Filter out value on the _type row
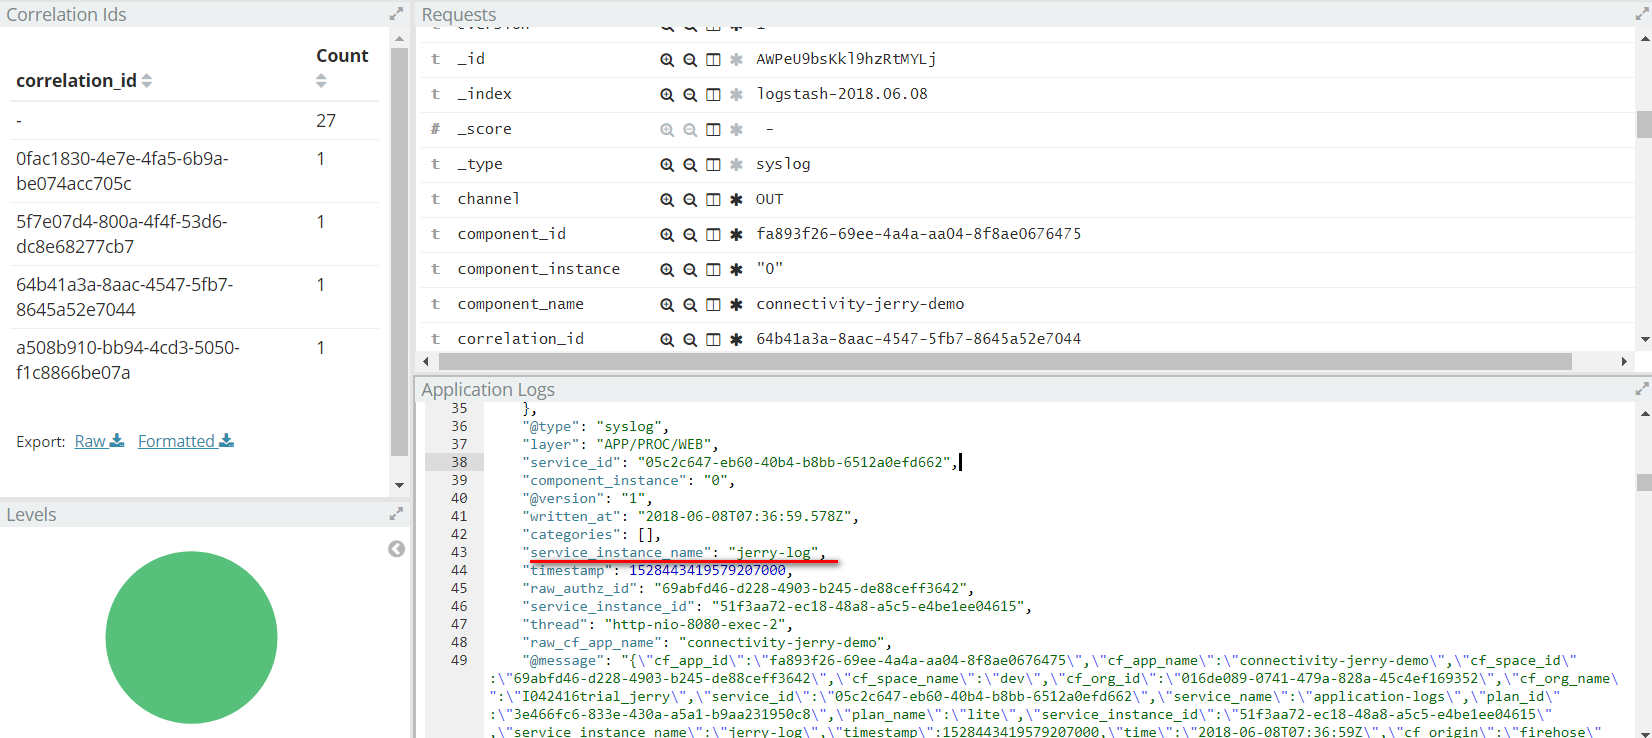Image resolution: width=1652 pixels, height=738 pixels. point(690,165)
